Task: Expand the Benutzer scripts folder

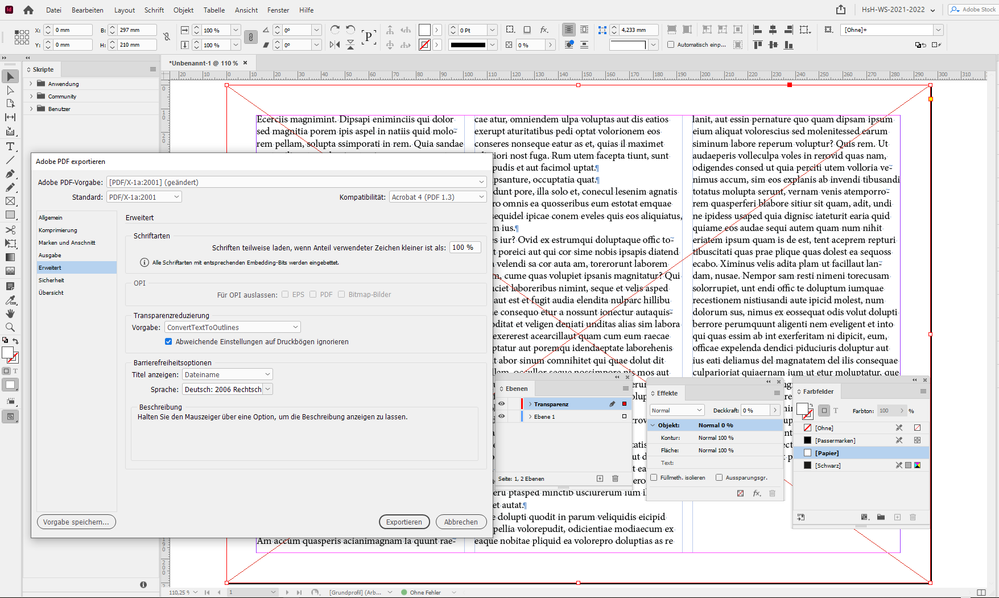Action: [31, 108]
